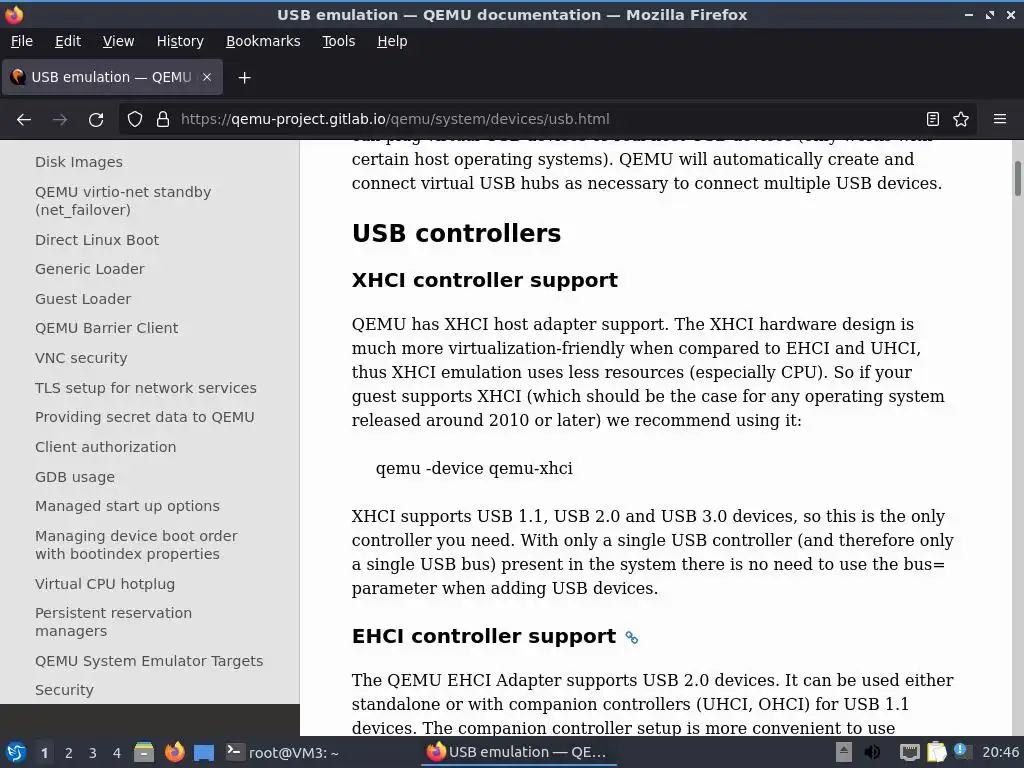This screenshot has width=1024, height=768.
Task: Open the VNC security sidebar link
Action: click(x=81, y=358)
